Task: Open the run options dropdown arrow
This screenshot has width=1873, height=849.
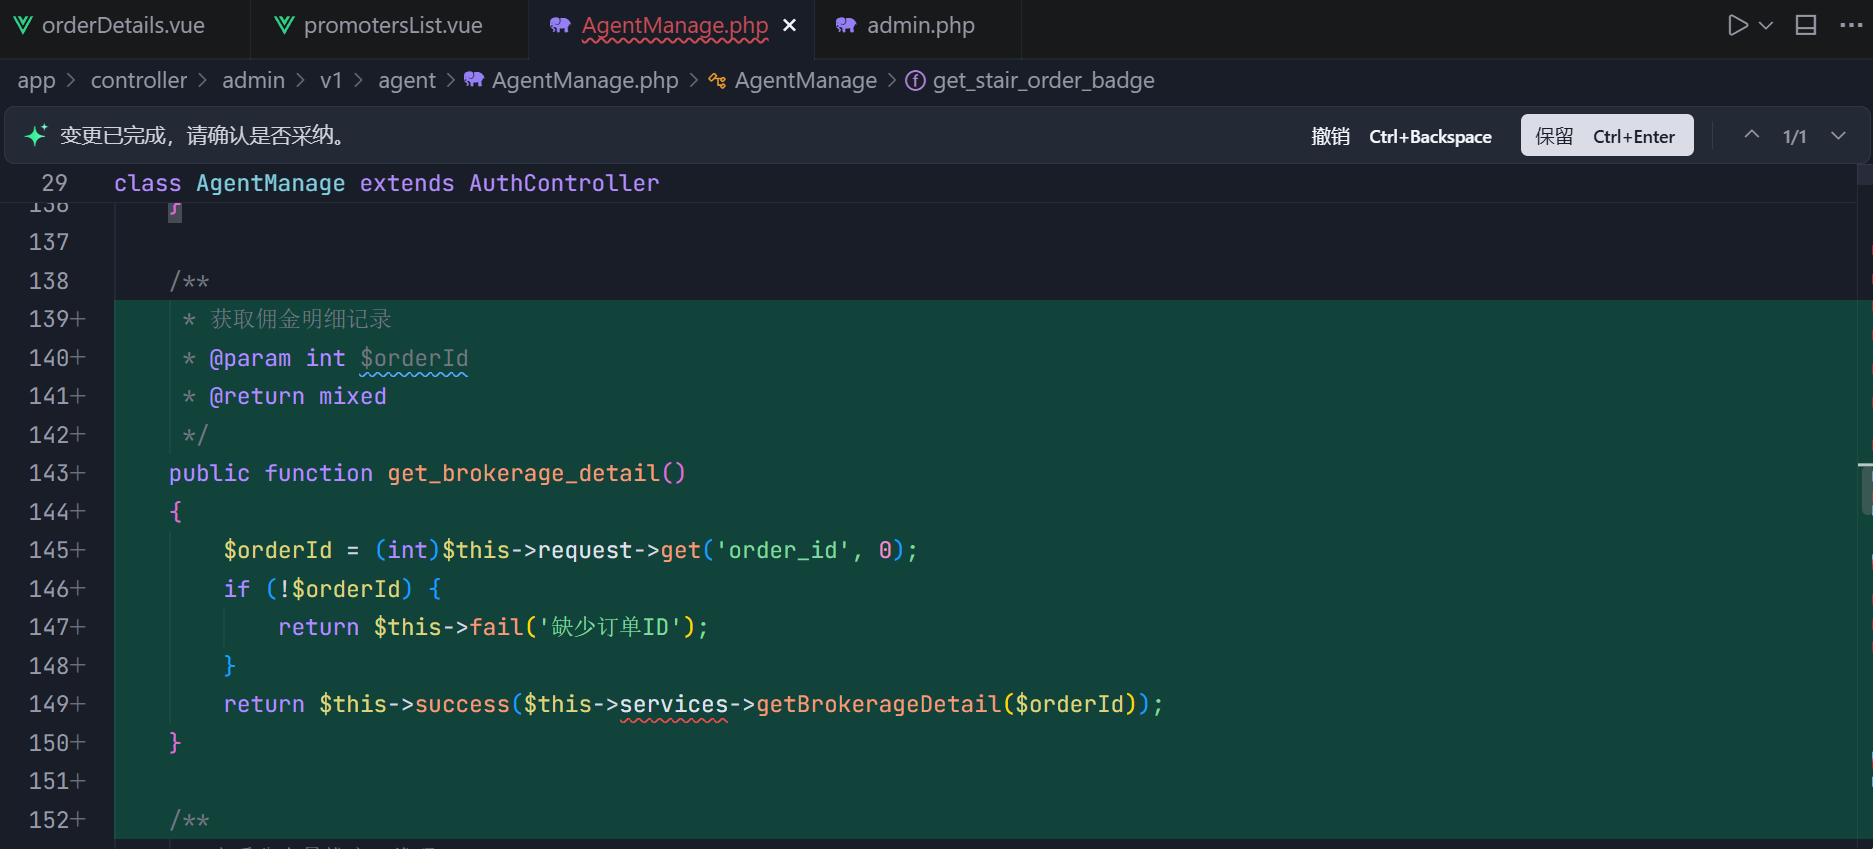Action: click(x=1766, y=26)
